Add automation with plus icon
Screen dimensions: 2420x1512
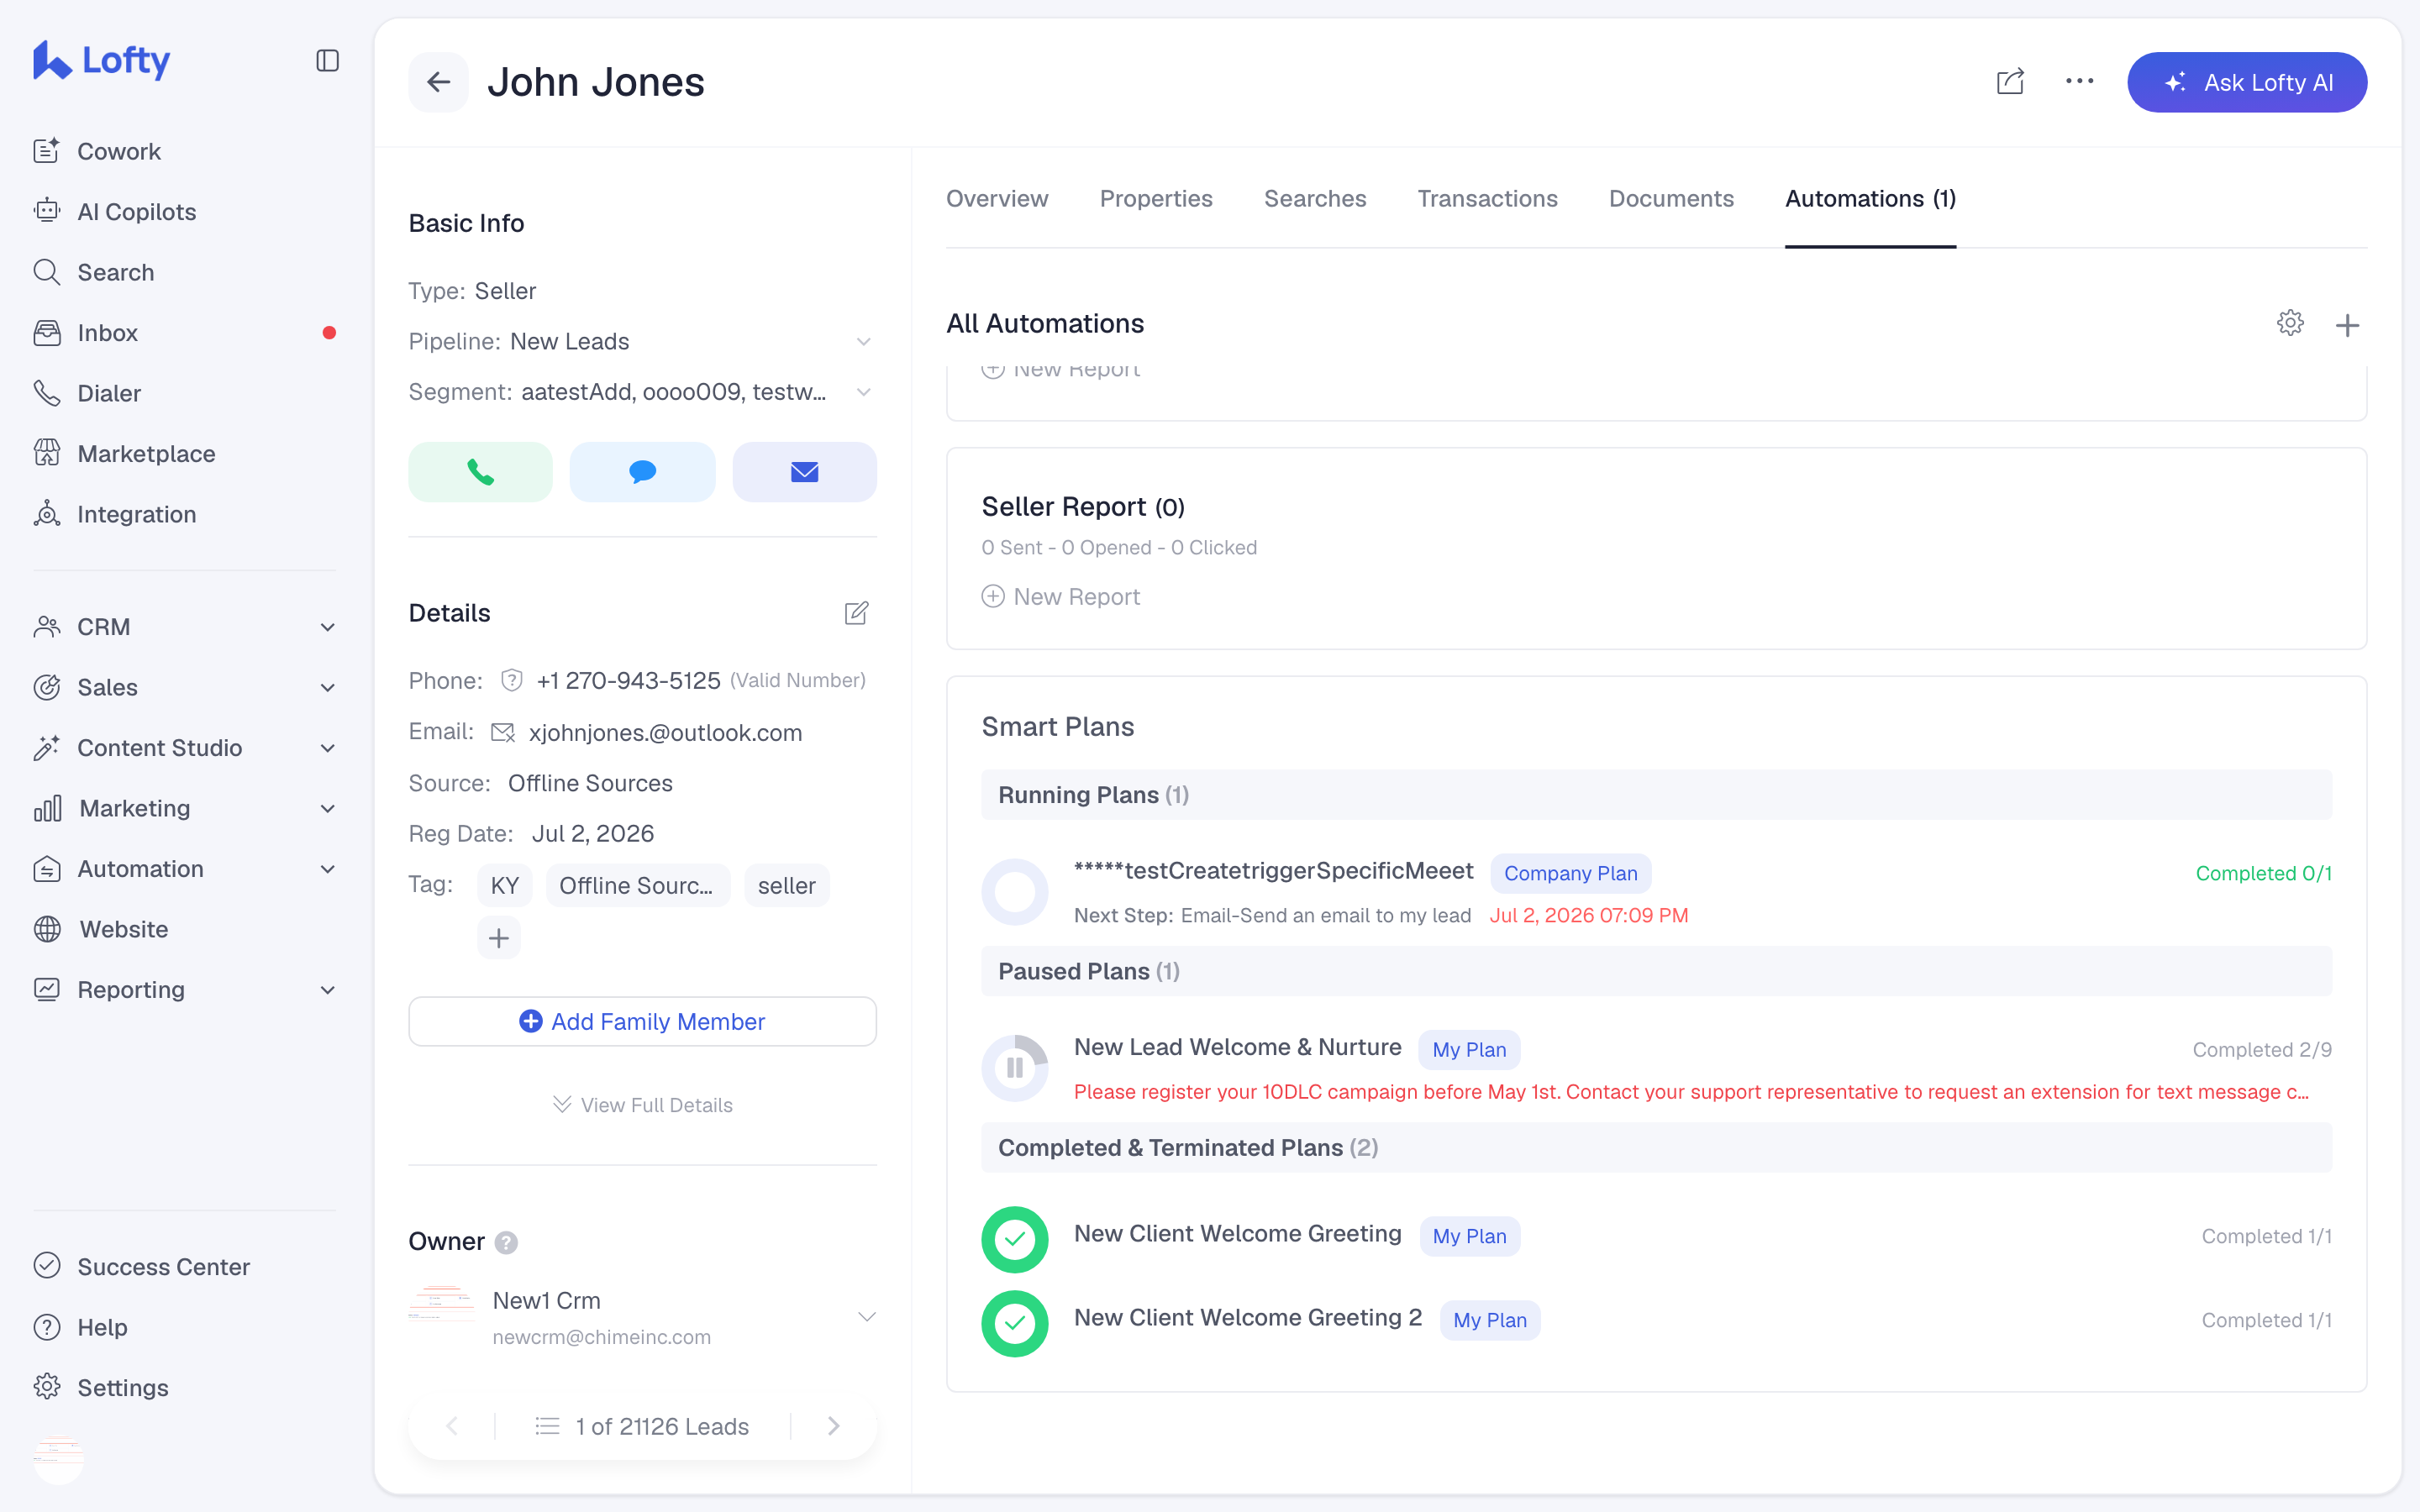coord(2347,325)
